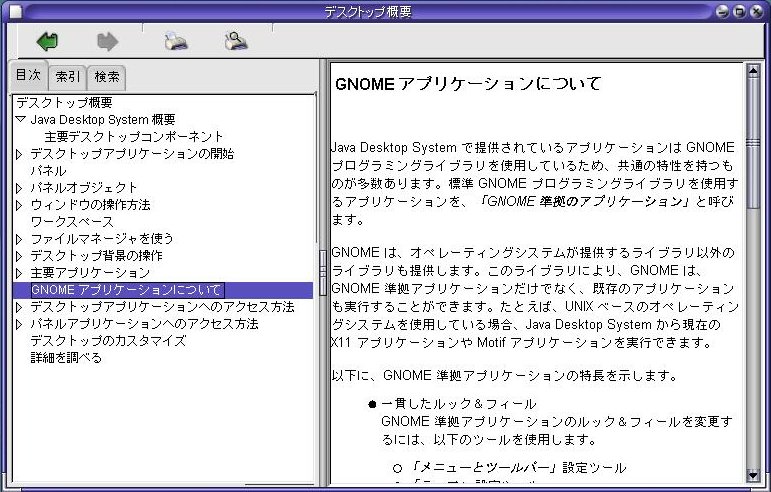Click the gray forward arrow
Image resolution: width=771 pixels, height=492 pixels.
pyautogui.click(x=107, y=41)
